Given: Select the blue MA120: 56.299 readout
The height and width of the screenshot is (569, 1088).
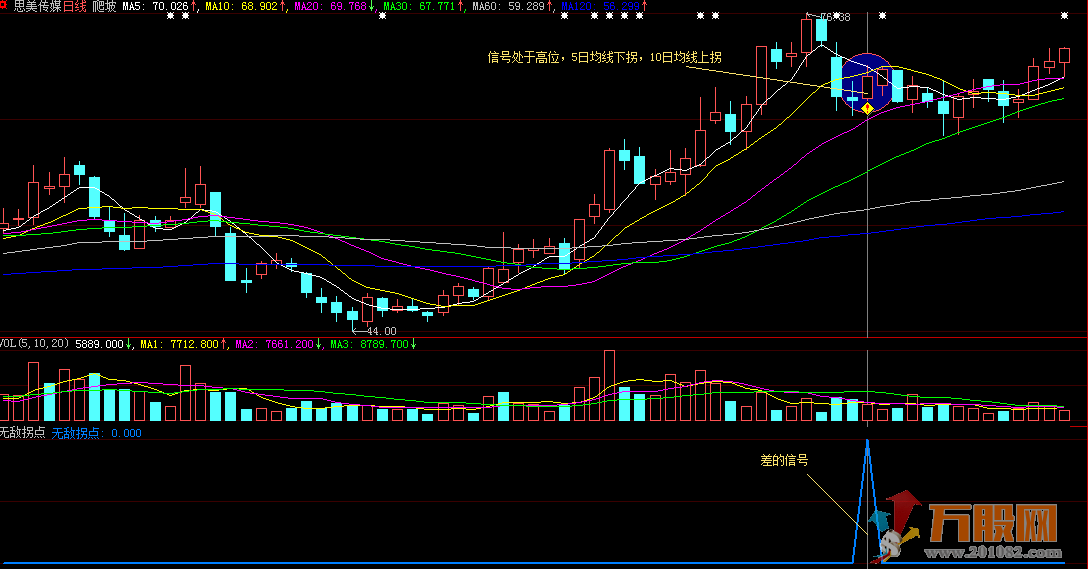Looking at the screenshot, I should coord(604,6).
